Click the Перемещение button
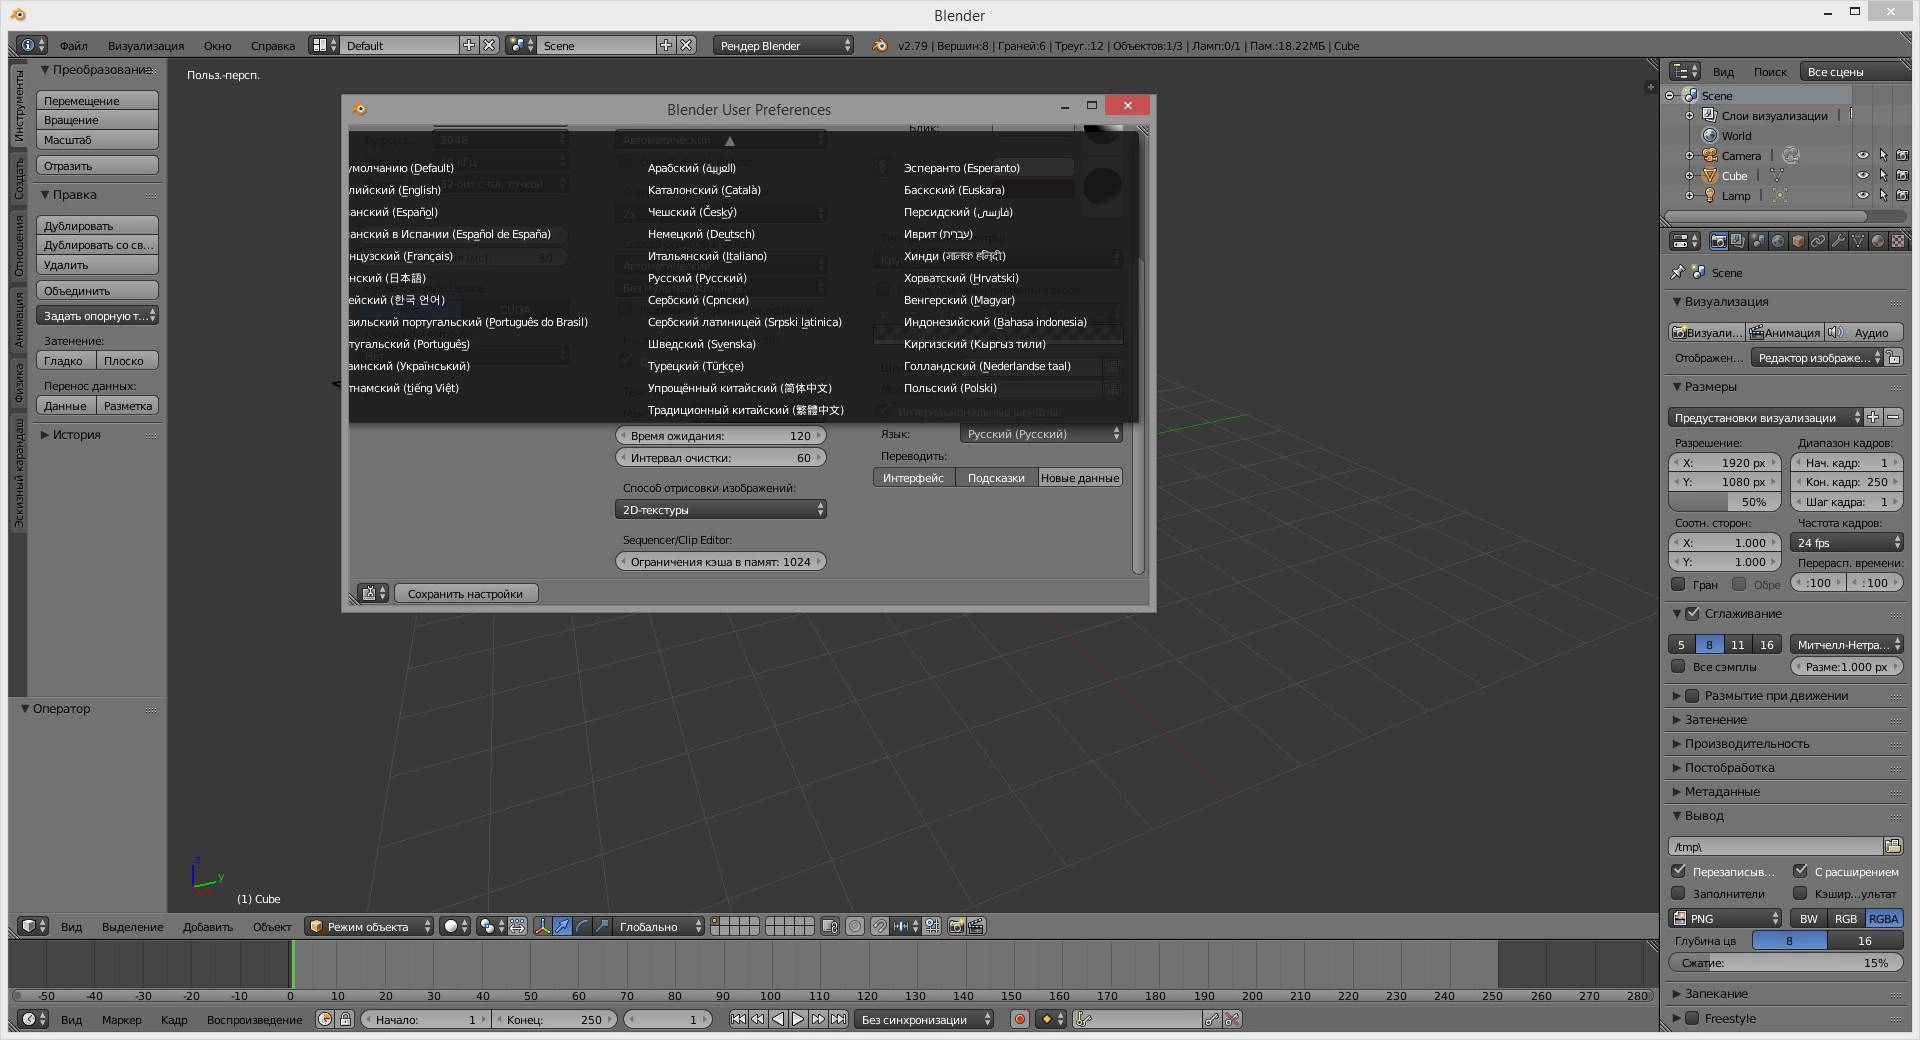The image size is (1920, 1040). [97, 100]
